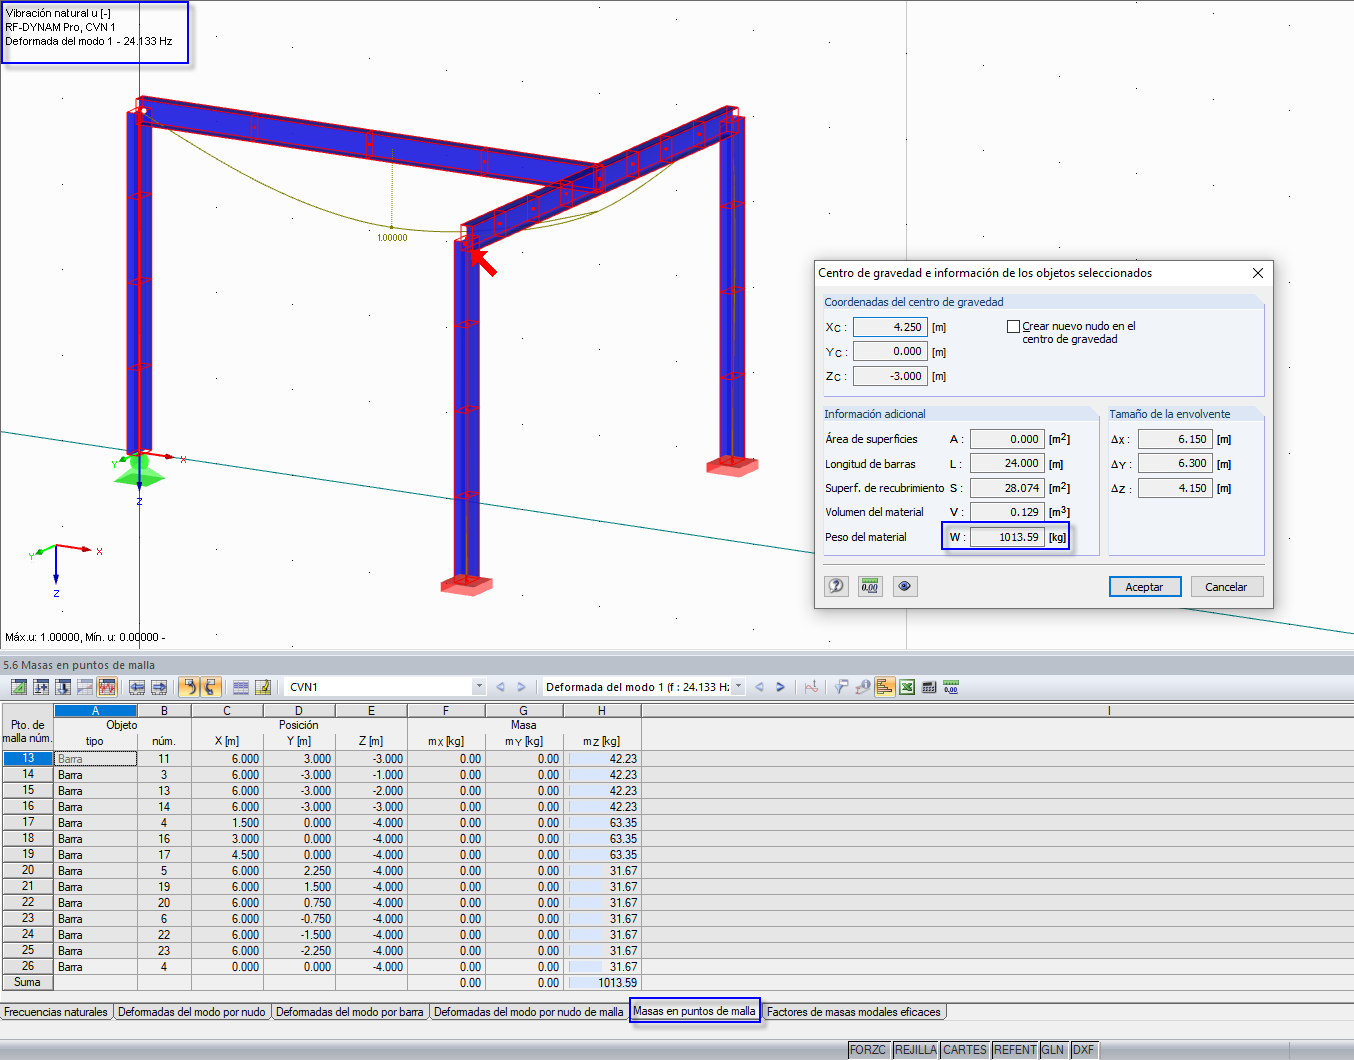Select row 13 header in the table

click(x=28, y=759)
